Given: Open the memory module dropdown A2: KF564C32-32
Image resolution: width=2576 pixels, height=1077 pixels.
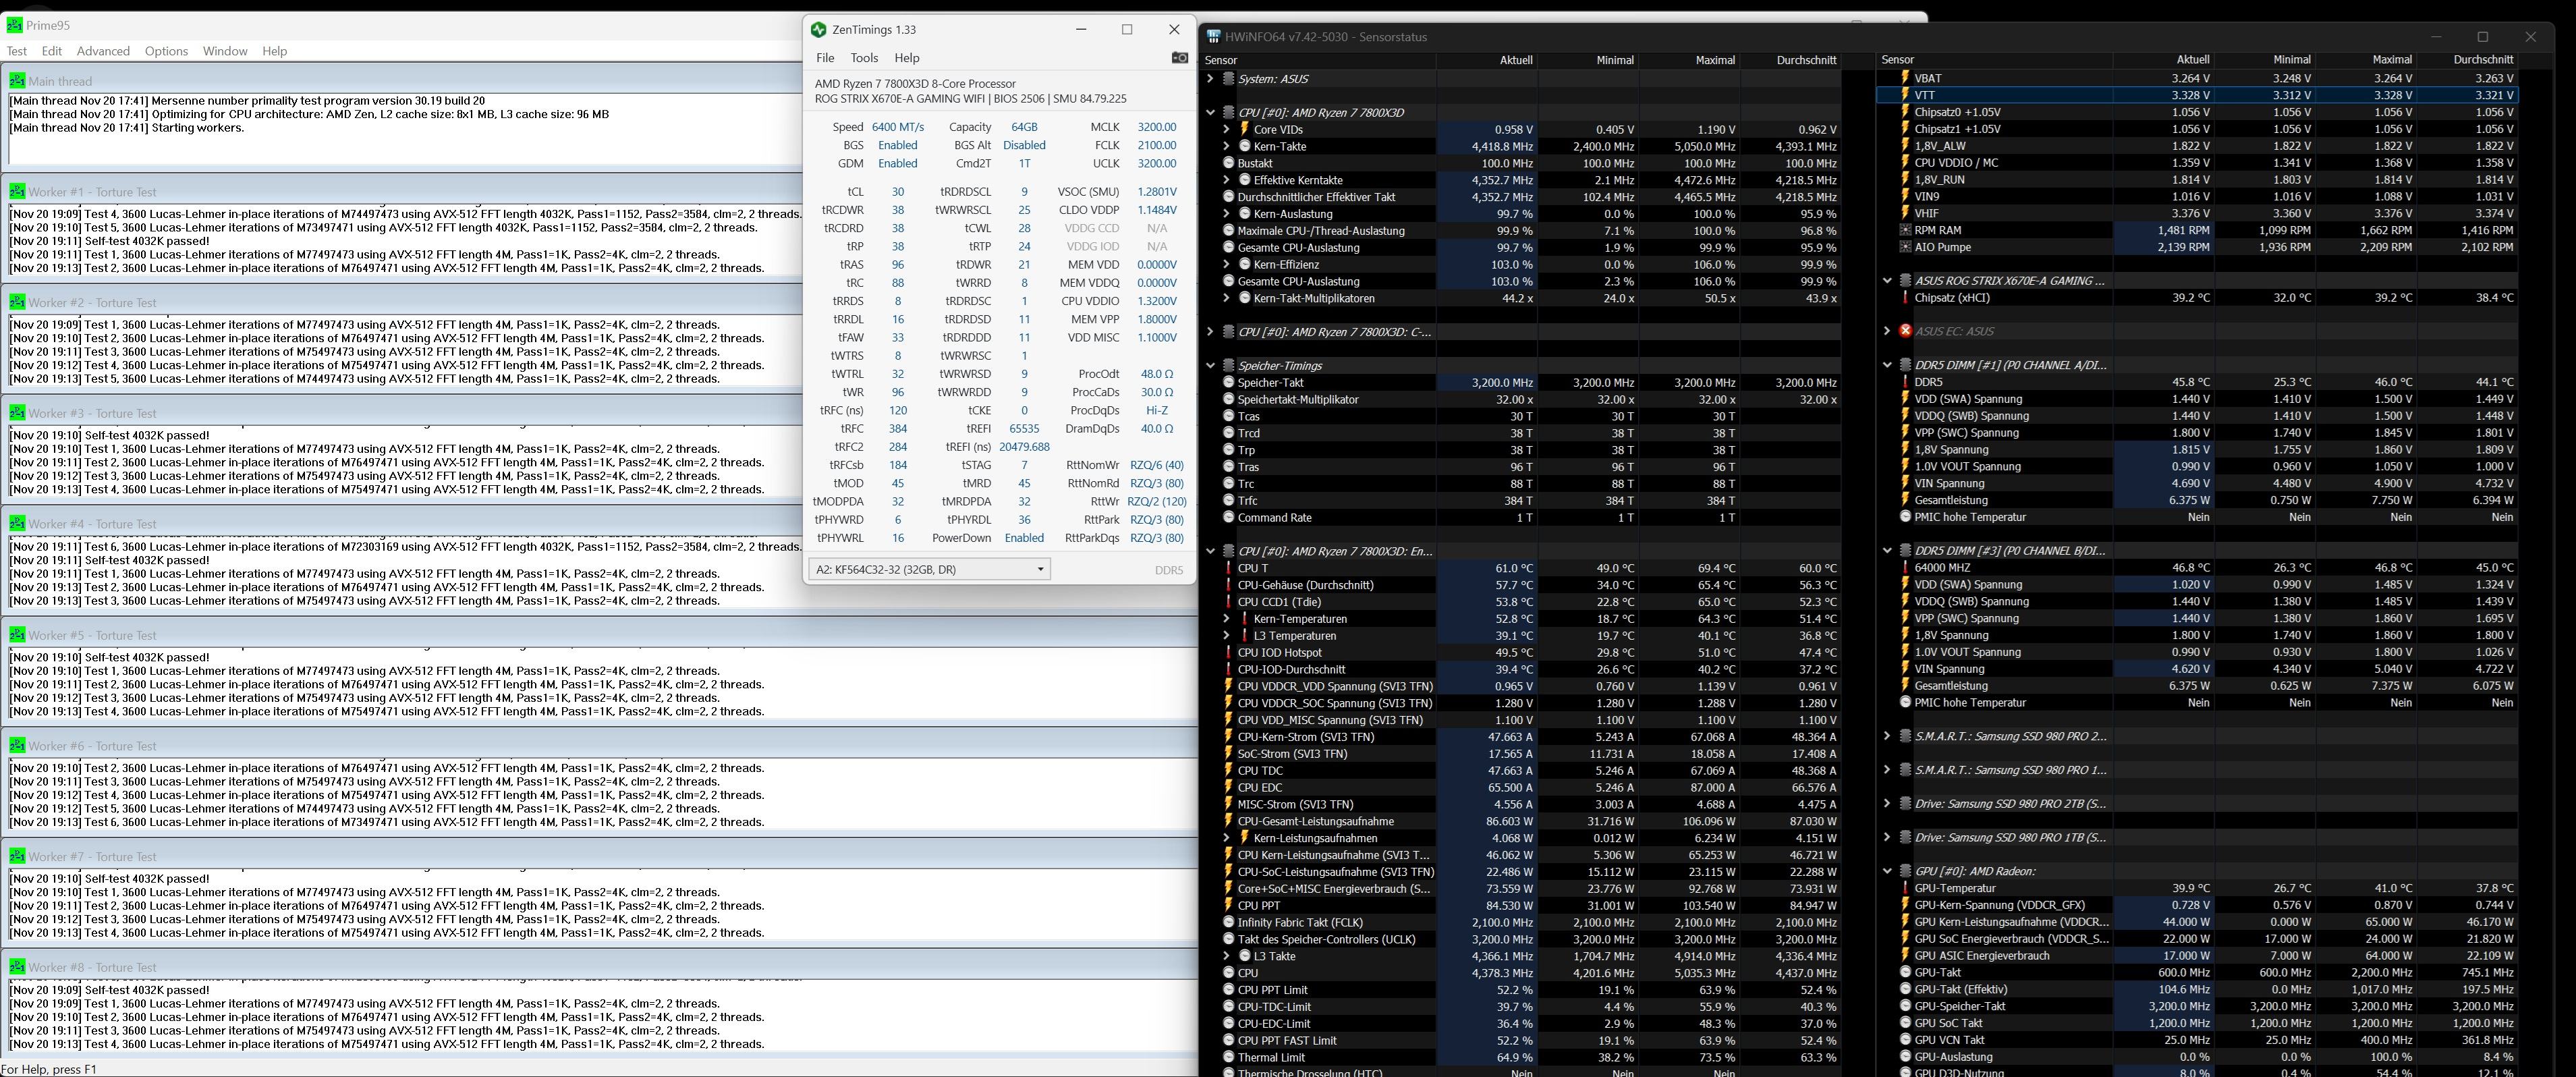Looking at the screenshot, I should 929,569.
